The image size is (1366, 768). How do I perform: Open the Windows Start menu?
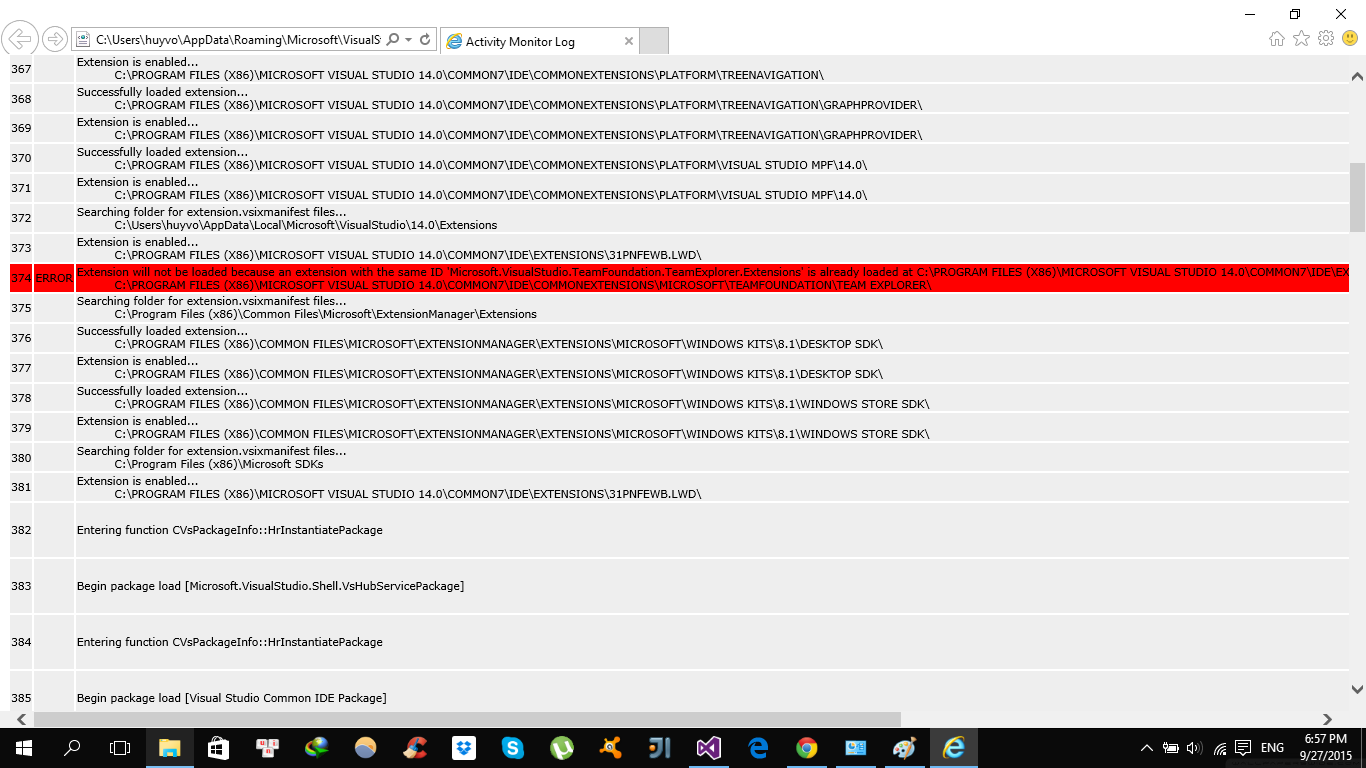tap(24, 748)
